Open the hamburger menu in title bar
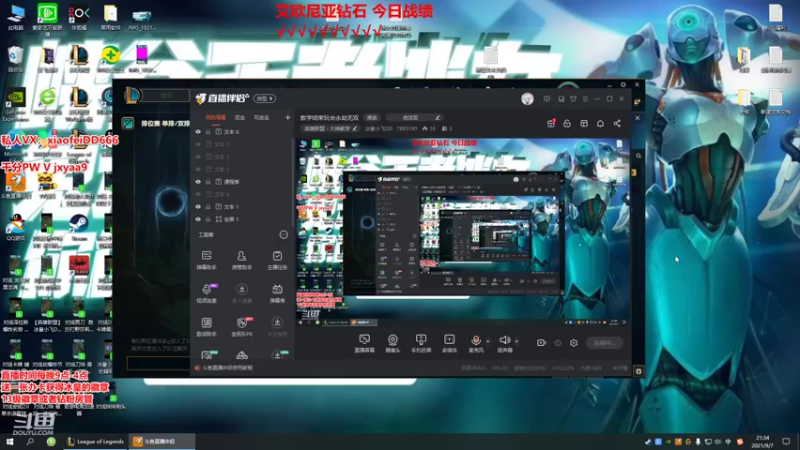This screenshot has width=800, height=450. click(x=585, y=99)
